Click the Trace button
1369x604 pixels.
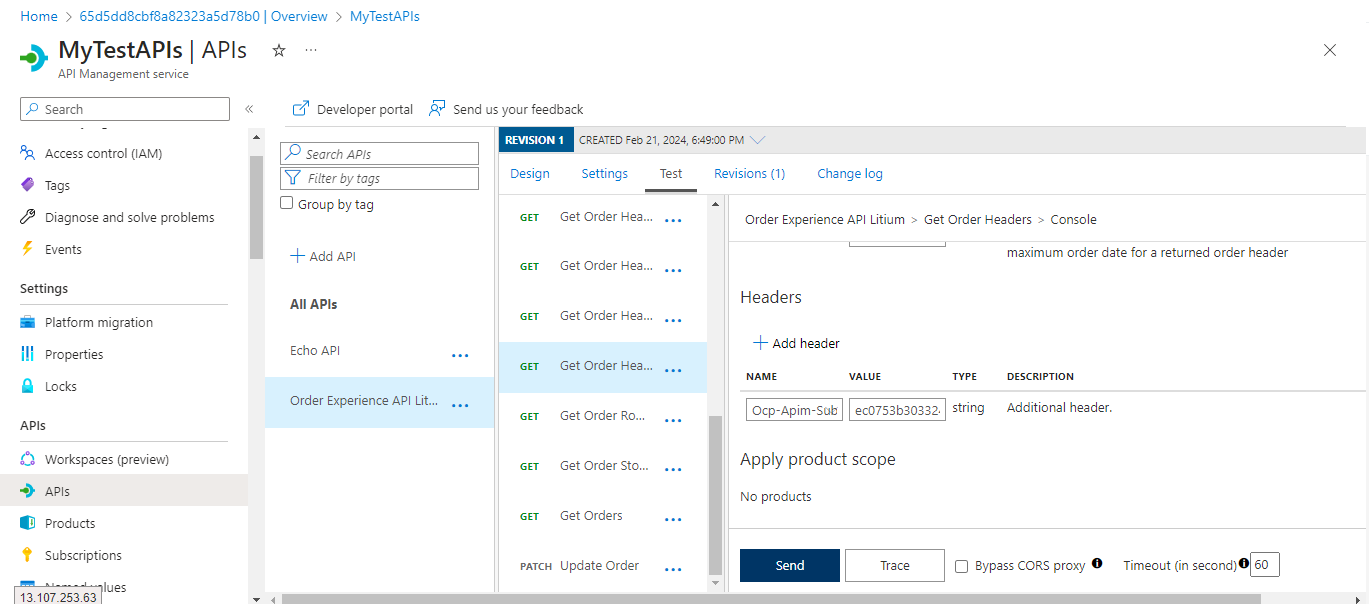coord(895,565)
